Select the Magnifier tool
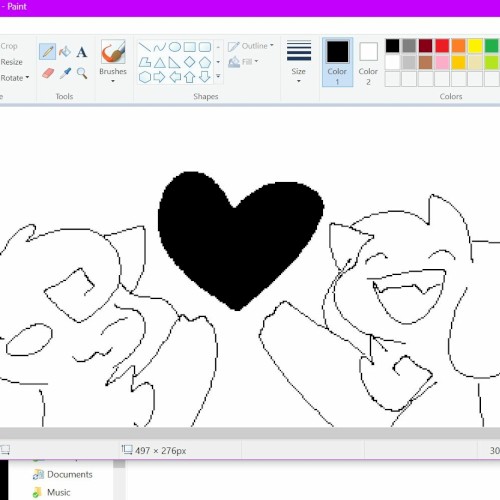The height and width of the screenshot is (500, 500). pyautogui.click(x=82, y=73)
